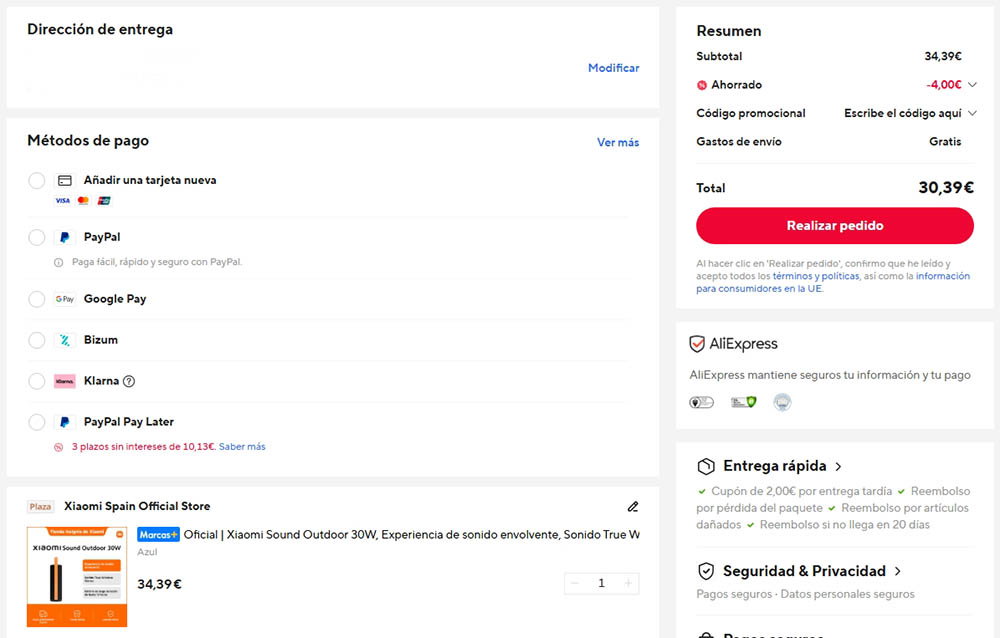Click the first security certification badge
Image resolution: width=1000 pixels, height=638 pixels.
click(x=702, y=402)
